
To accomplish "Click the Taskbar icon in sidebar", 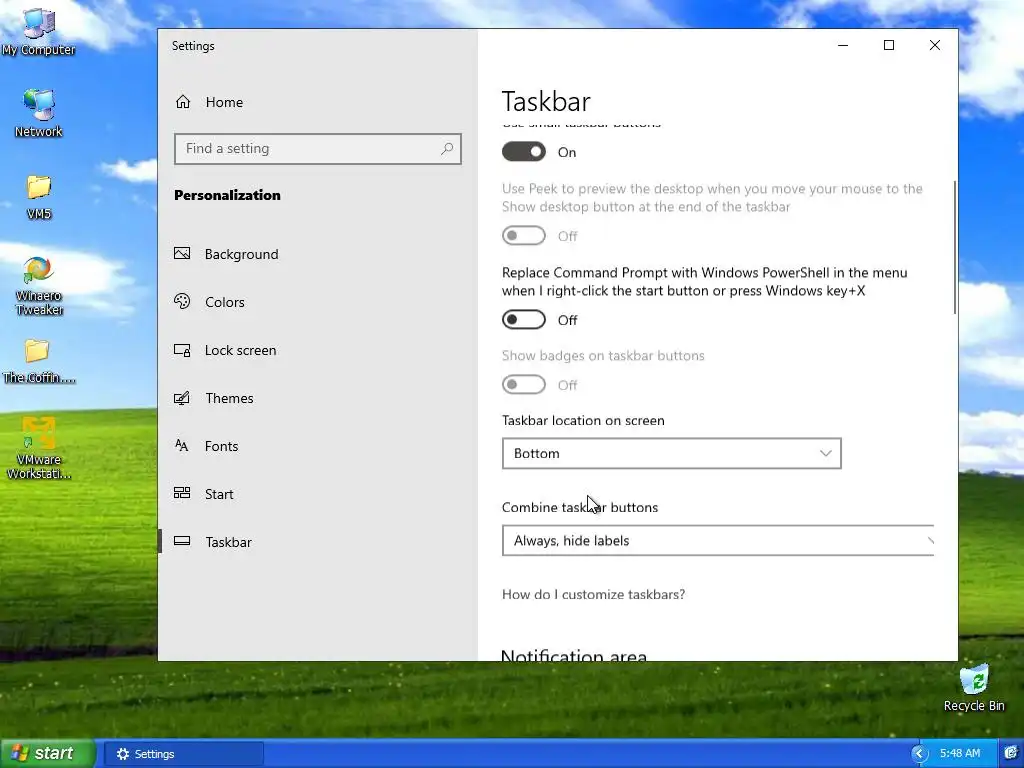I will point(182,541).
